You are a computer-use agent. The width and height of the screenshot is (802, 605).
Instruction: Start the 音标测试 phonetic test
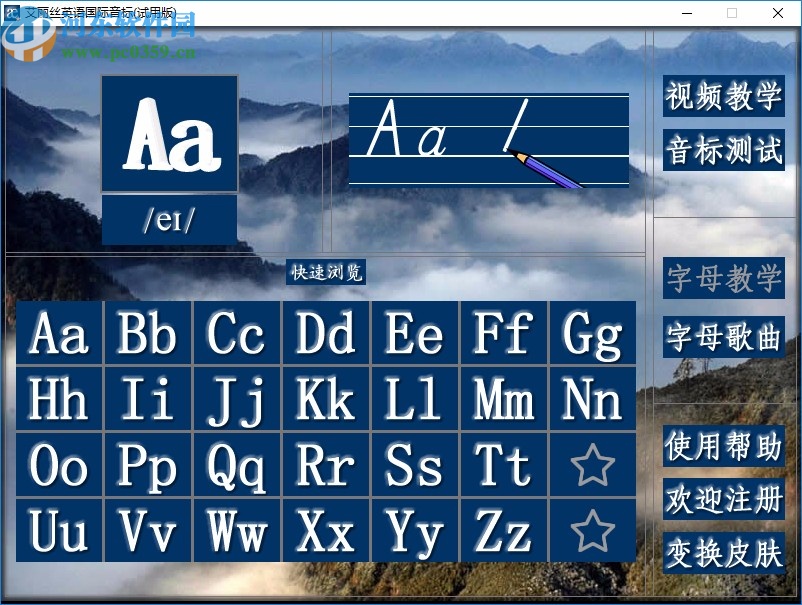click(723, 150)
